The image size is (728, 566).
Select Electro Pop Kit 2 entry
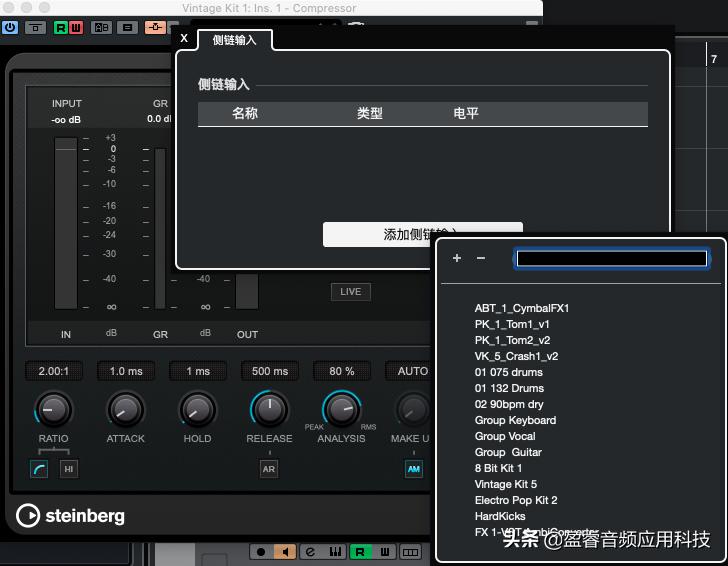coord(516,500)
